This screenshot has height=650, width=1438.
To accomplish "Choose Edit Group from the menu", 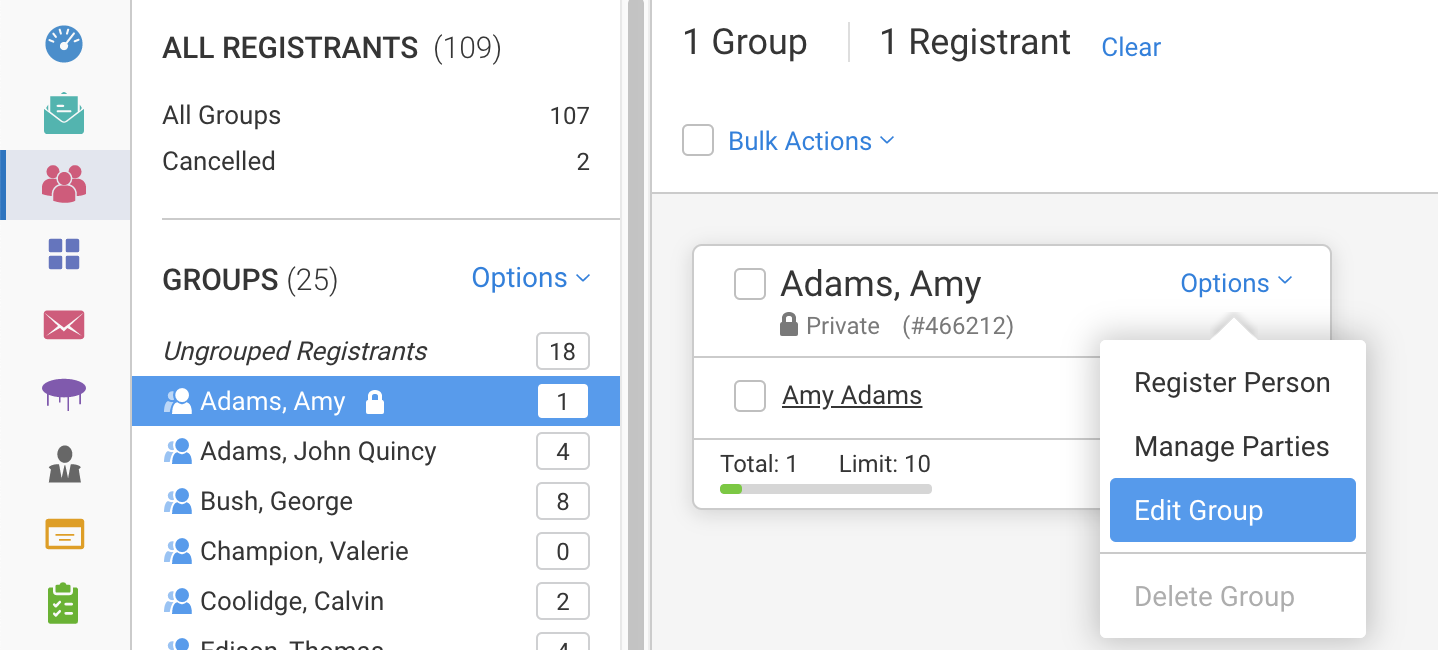I will [x=1232, y=511].
